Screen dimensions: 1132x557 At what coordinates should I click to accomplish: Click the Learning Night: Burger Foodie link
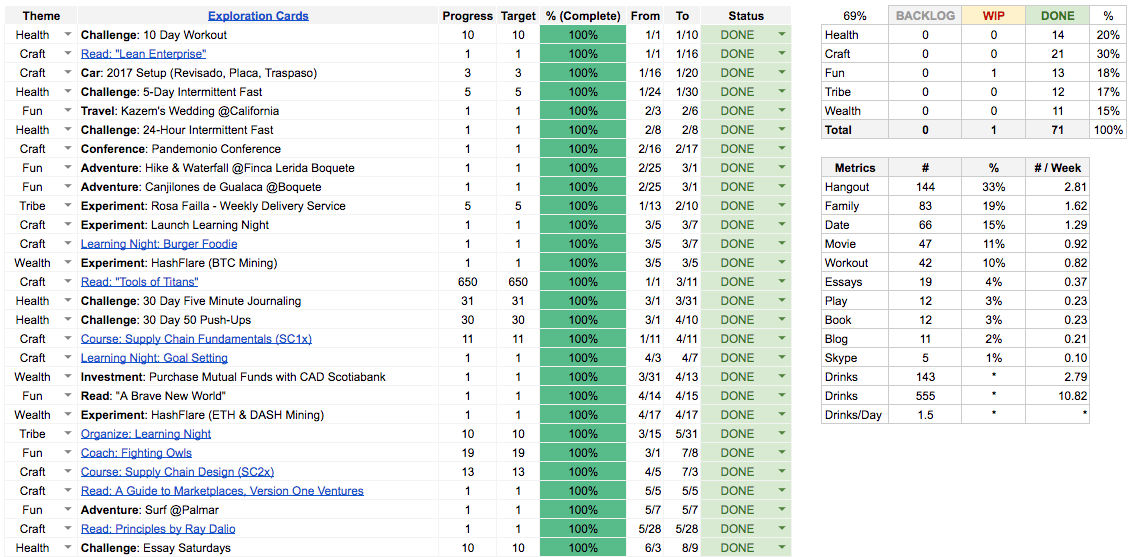point(159,244)
